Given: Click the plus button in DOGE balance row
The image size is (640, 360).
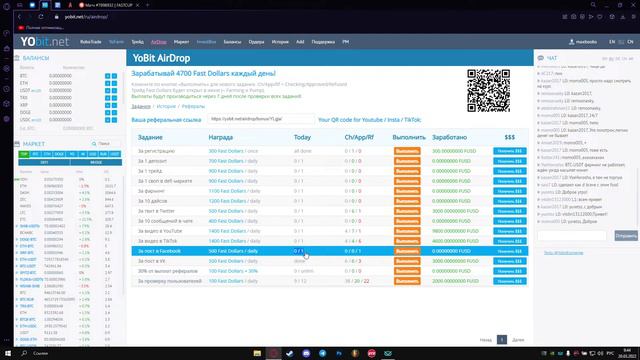Looking at the screenshot, I should click(108, 113).
